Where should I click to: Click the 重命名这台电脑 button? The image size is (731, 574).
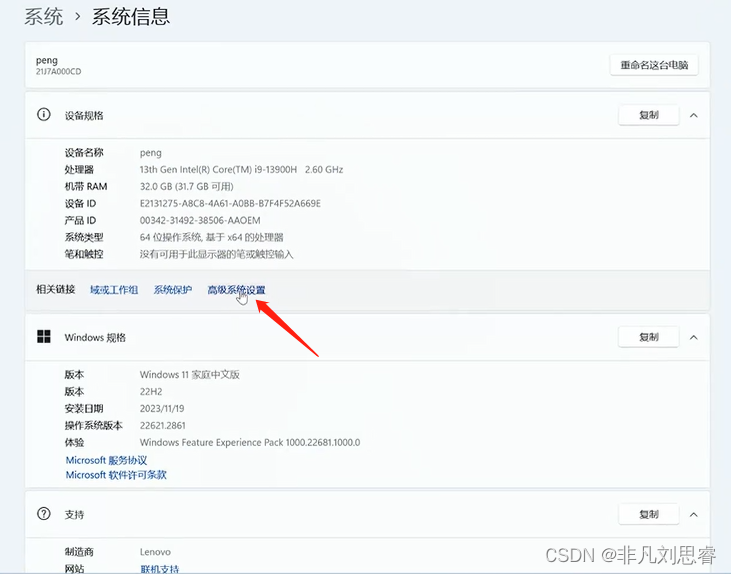[x=654, y=65]
